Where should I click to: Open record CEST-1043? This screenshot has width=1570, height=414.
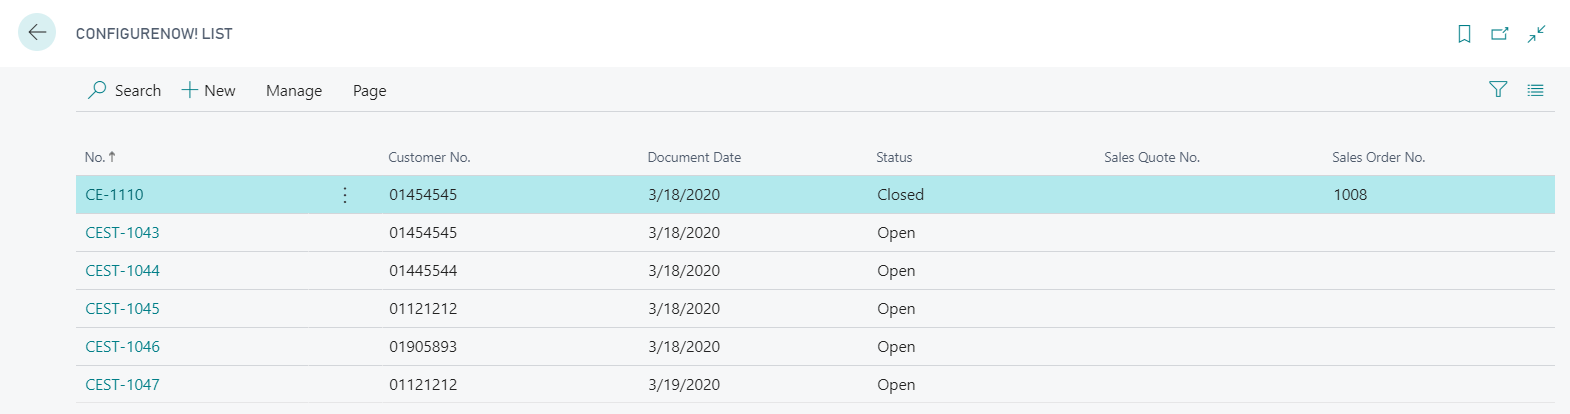122,233
